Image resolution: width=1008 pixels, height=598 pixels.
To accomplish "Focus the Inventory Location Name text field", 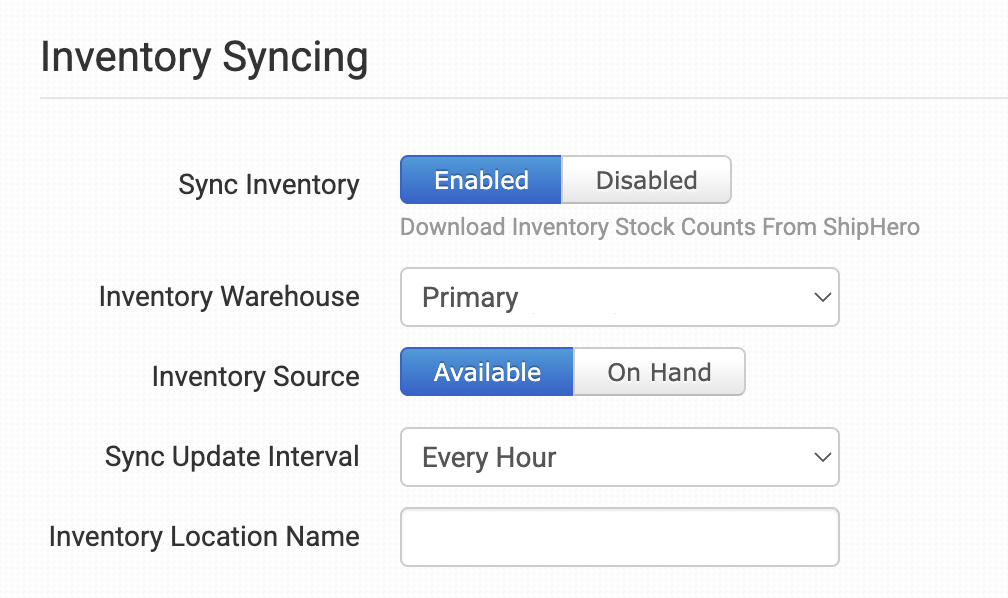I will (620, 537).
